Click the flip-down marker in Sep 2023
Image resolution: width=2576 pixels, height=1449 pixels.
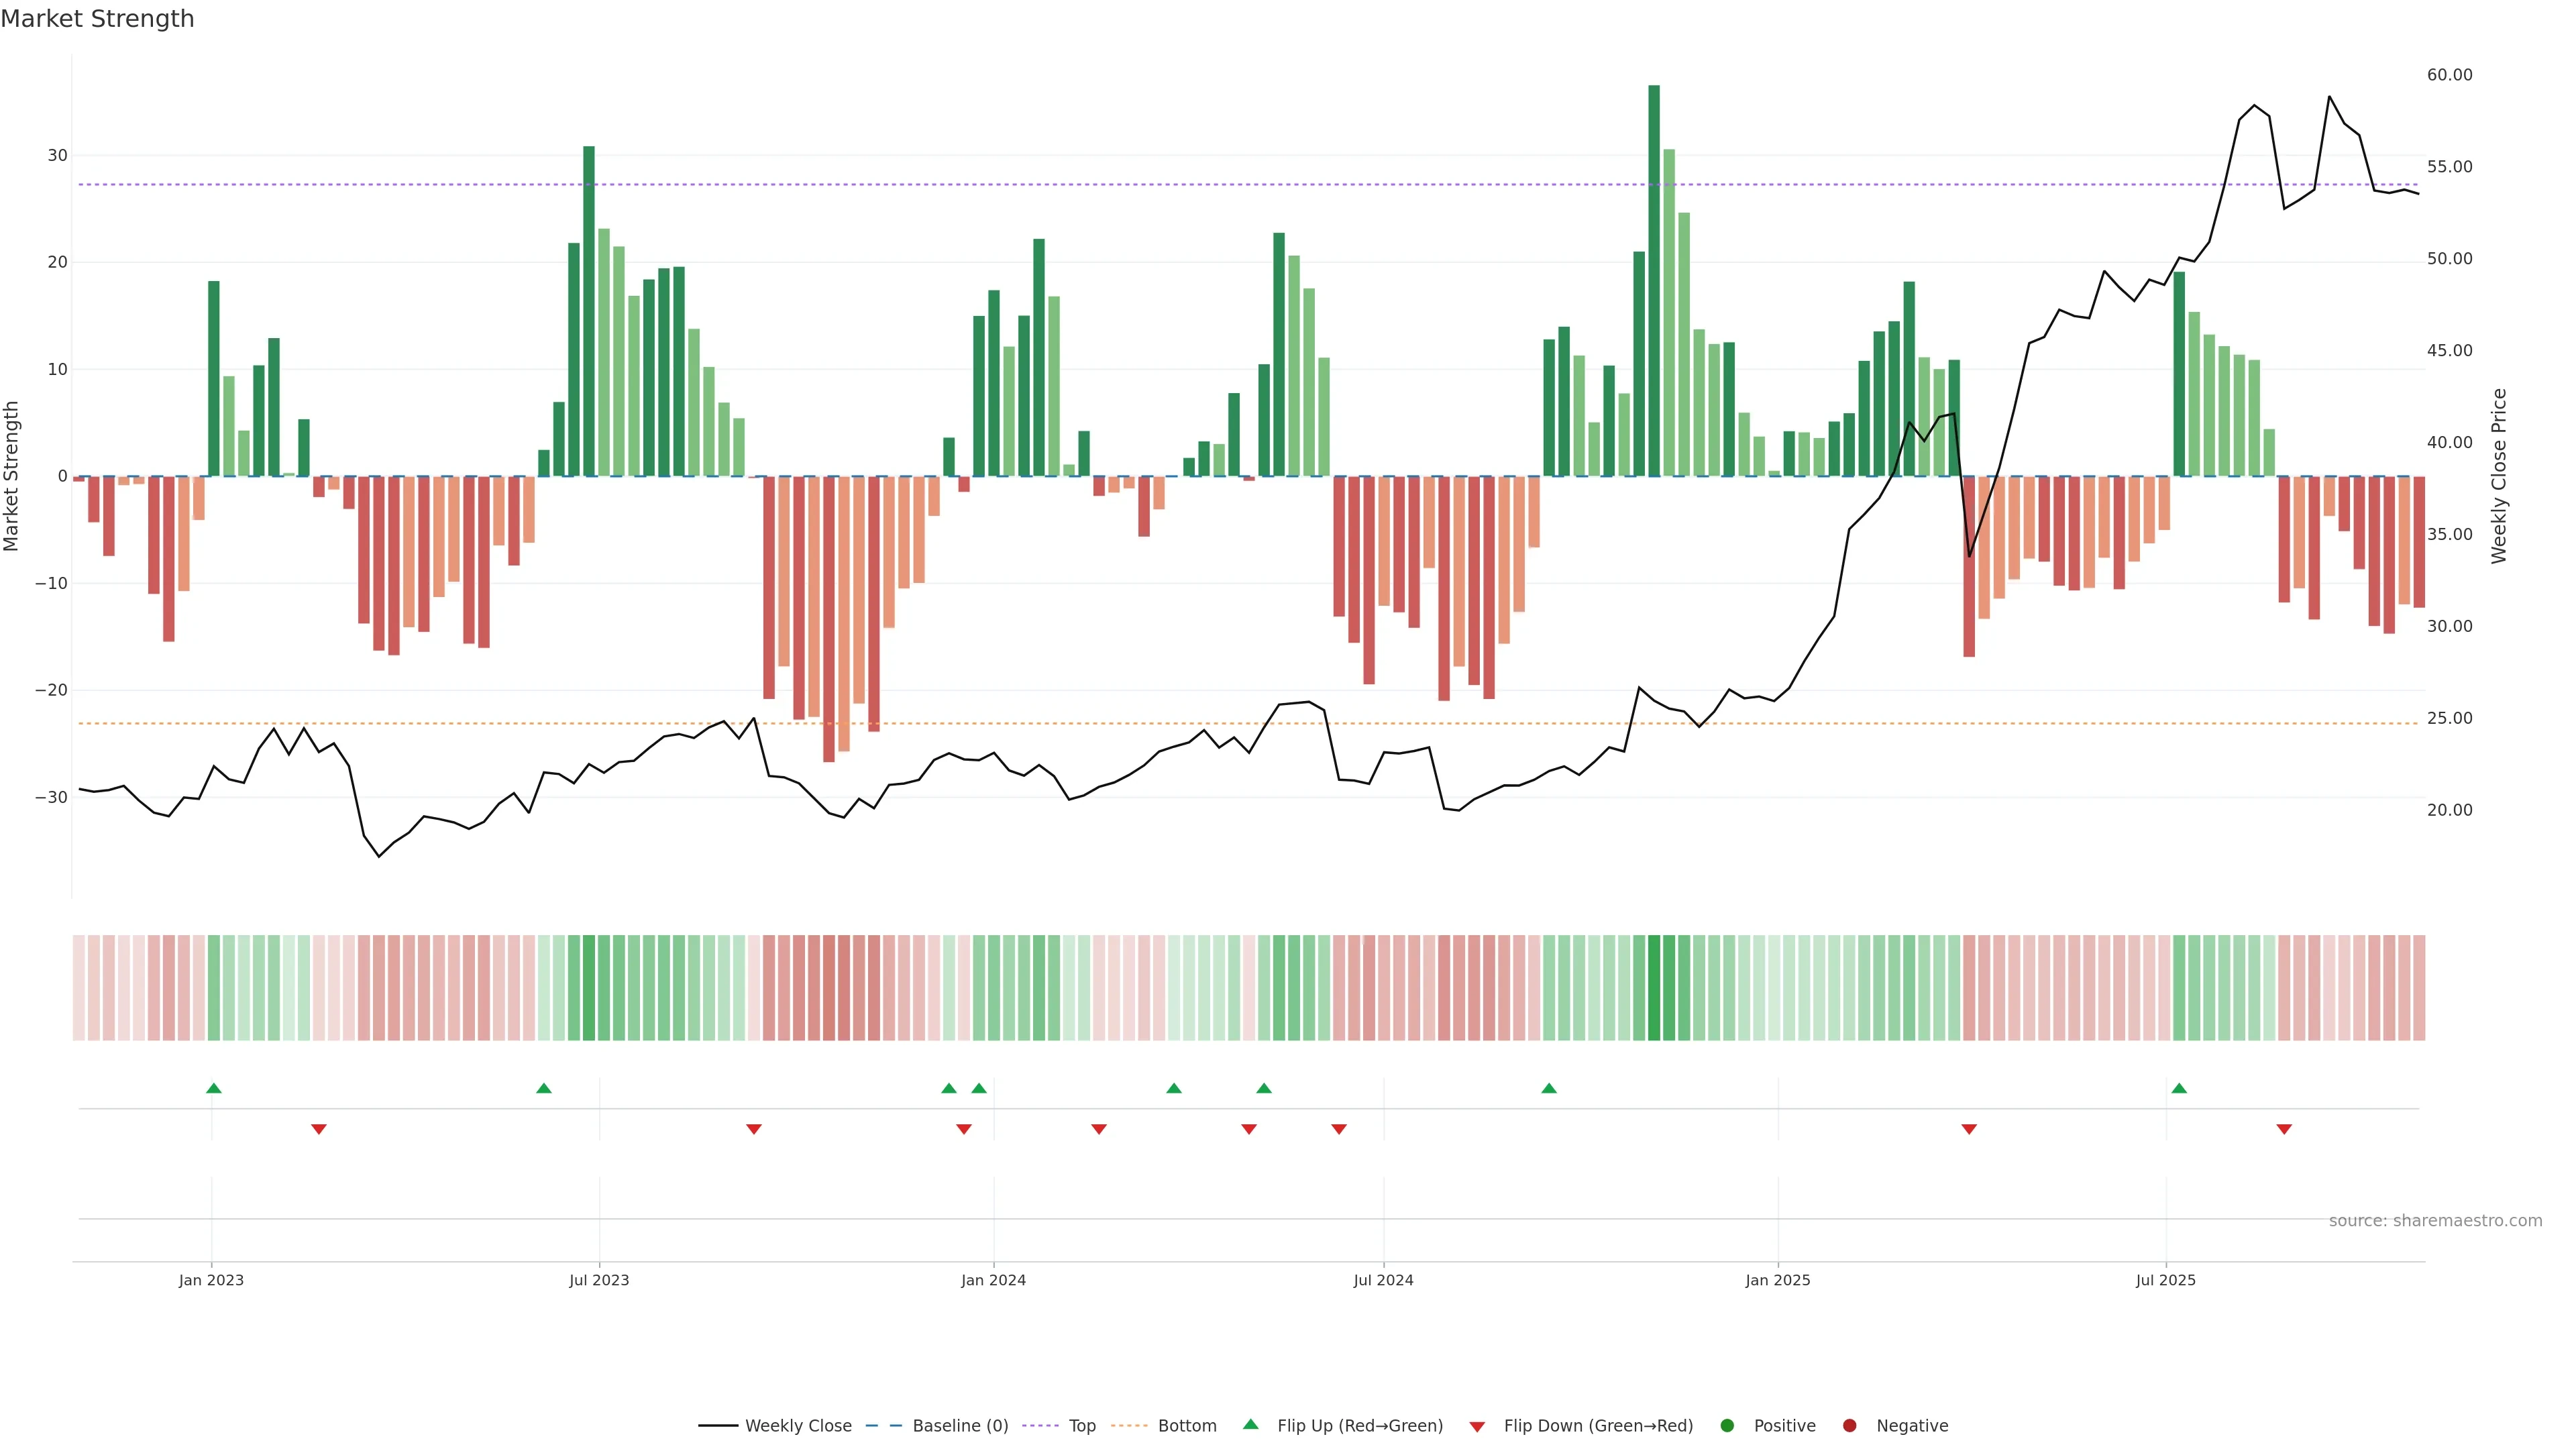point(754,1129)
